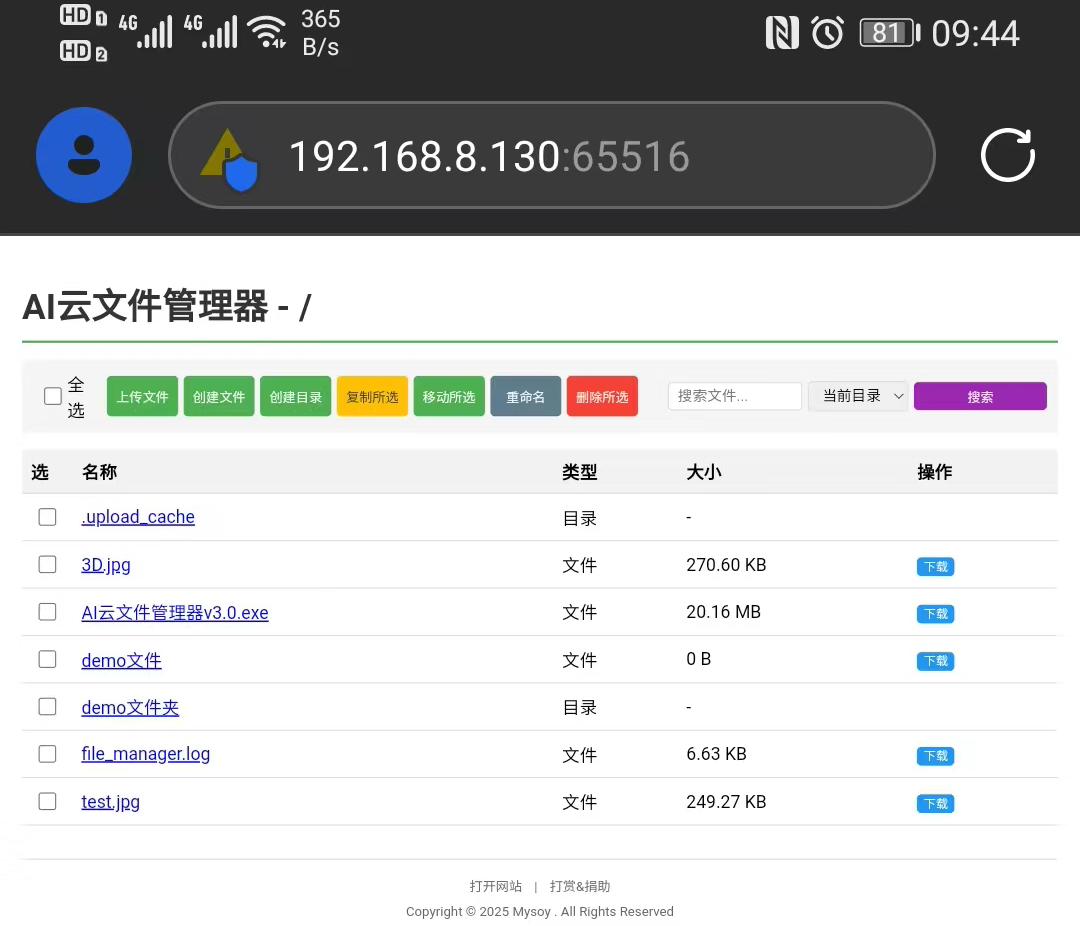Download 3D.jpg with its 下载 button
Image resolution: width=1080 pixels, height=926 pixels.
[935, 566]
